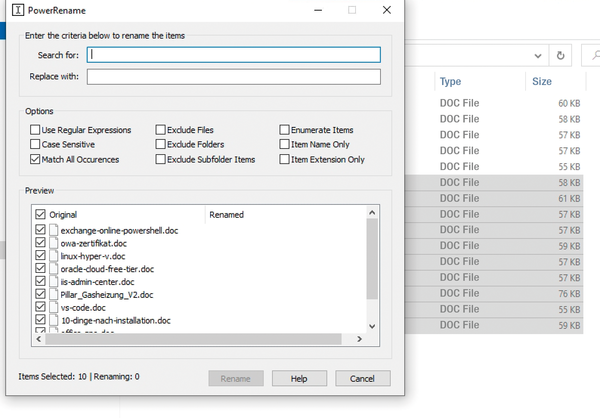Viewport: 600px width, 418px height.
Task: Click the preview list scroll down arrow
Action: (x=372, y=326)
